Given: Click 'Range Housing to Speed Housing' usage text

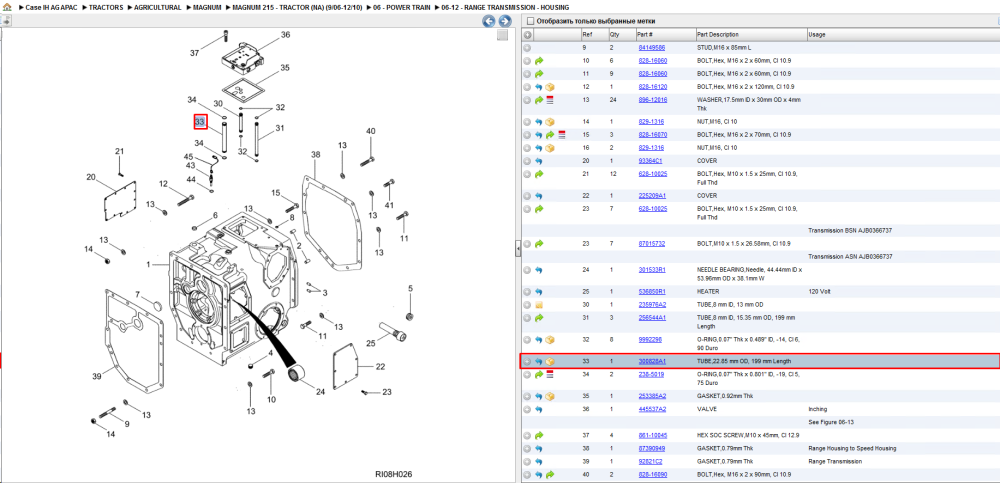Looking at the screenshot, I should [x=852, y=449].
